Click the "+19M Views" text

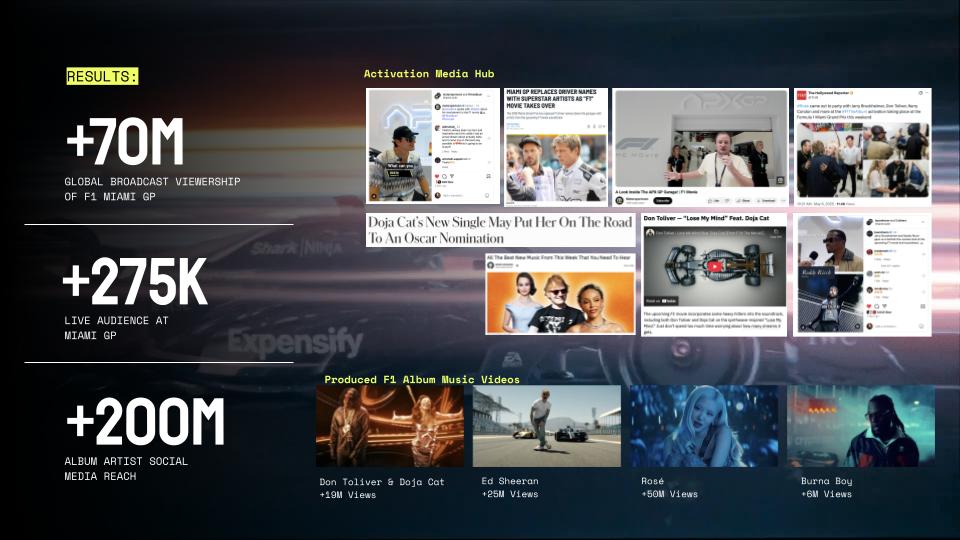click(x=348, y=495)
